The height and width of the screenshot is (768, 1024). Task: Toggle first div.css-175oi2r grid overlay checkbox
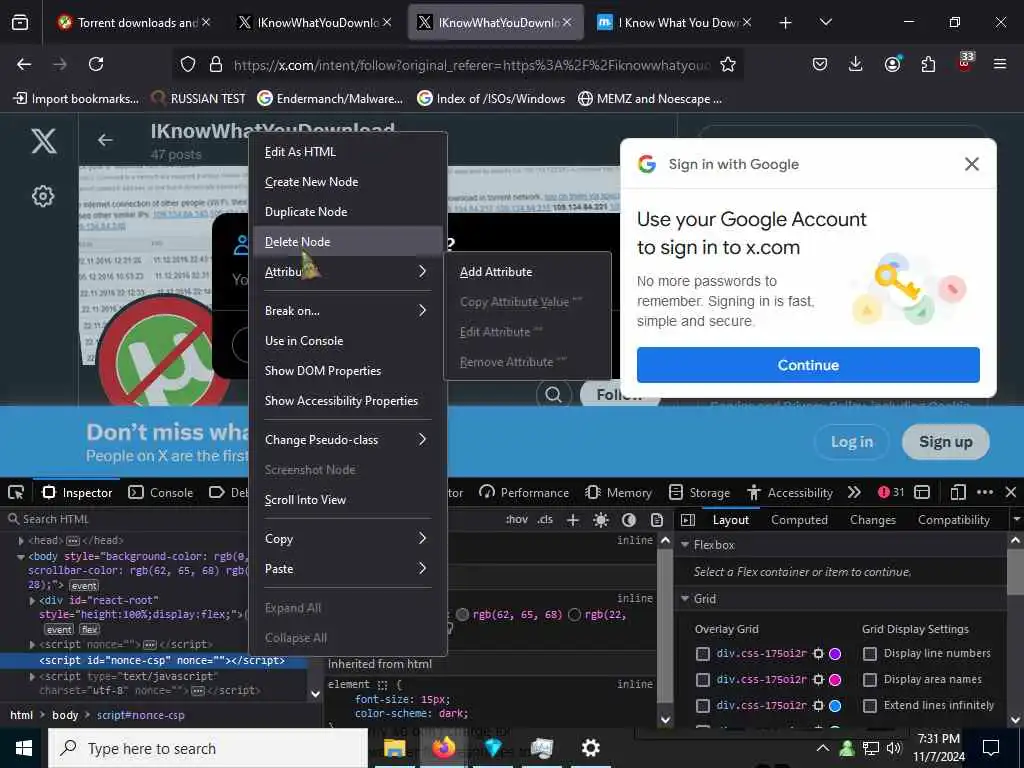coord(703,654)
